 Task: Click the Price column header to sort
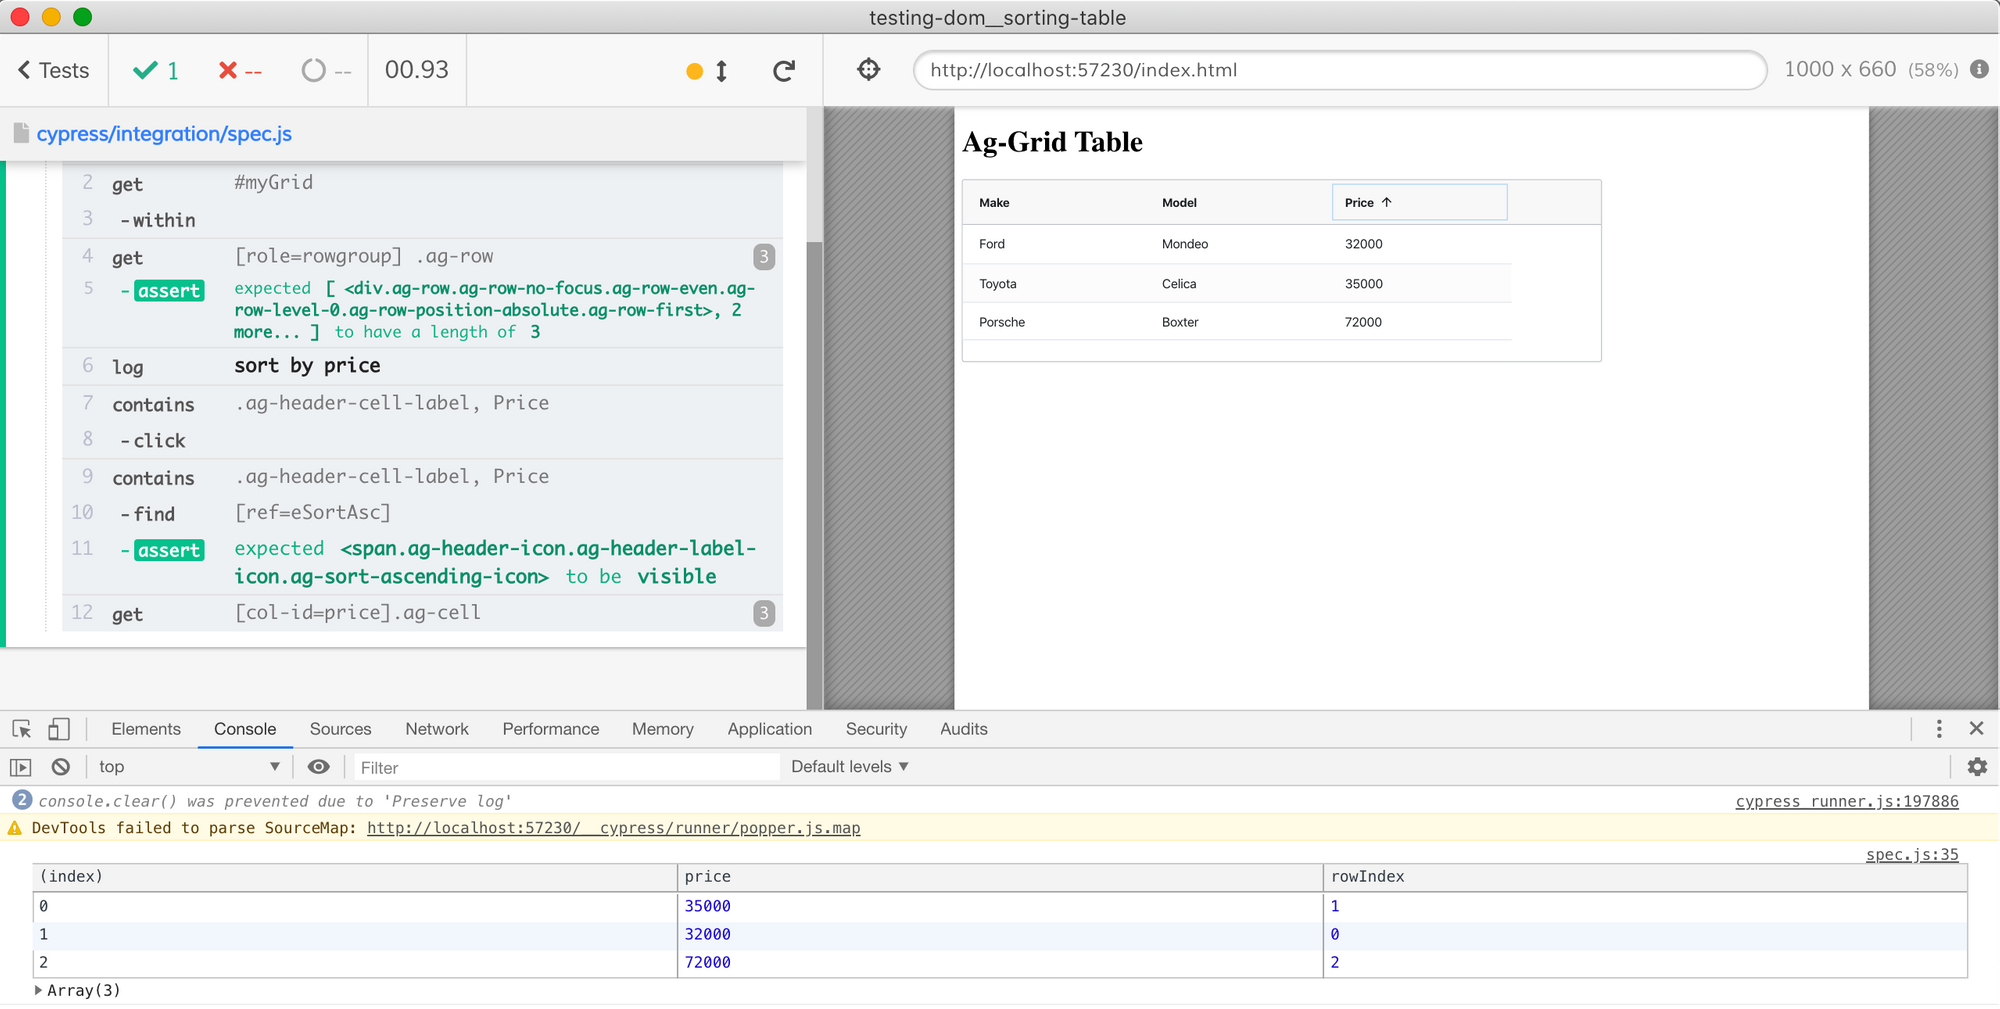pos(1360,203)
